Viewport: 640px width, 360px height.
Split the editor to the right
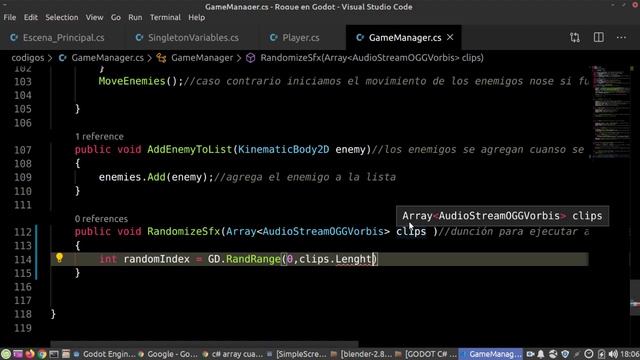coord(598,38)
